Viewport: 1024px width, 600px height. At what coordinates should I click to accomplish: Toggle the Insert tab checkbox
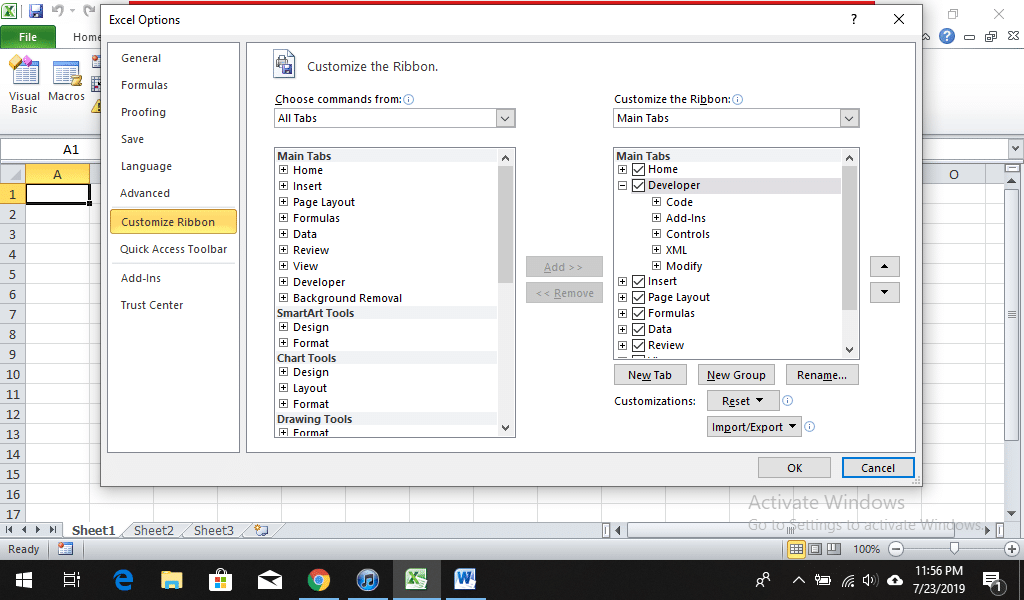(x=639, y=281)
